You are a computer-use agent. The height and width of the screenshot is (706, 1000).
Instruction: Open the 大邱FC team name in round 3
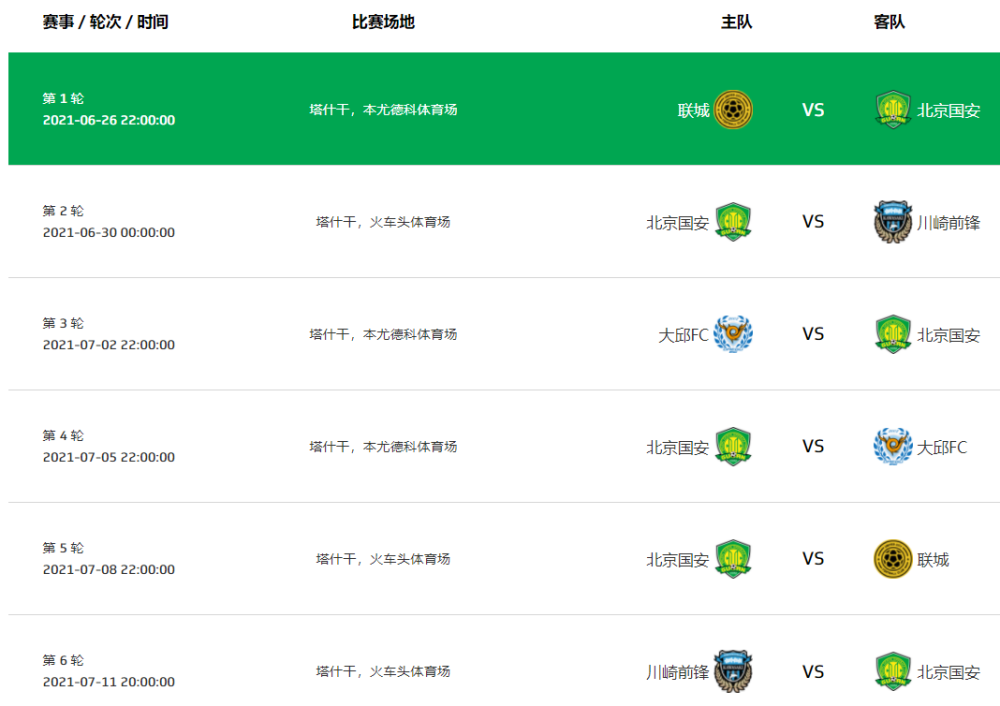(683, 335)
